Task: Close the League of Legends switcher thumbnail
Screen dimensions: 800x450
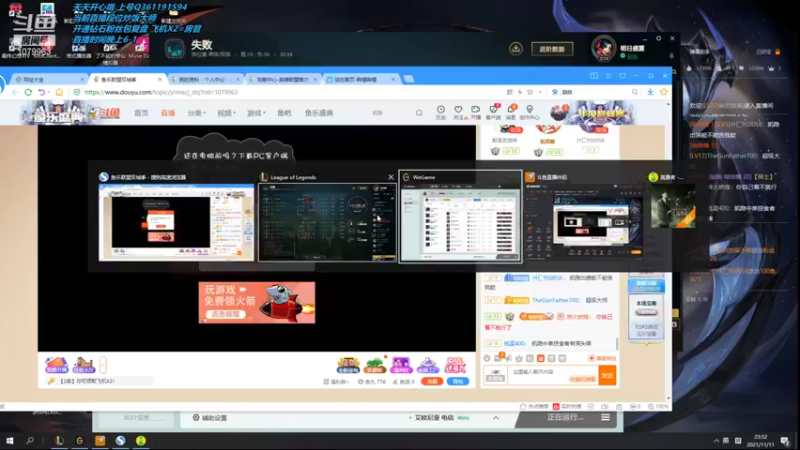Action: (391, 177)
